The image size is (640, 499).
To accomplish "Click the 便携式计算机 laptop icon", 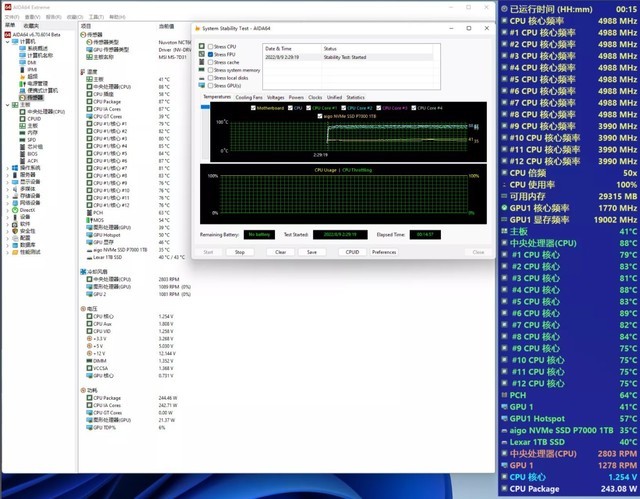I will (22, 90).
